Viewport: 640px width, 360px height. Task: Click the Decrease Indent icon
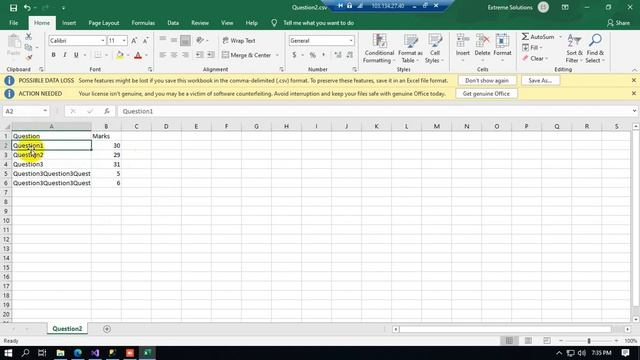point(199,55)
